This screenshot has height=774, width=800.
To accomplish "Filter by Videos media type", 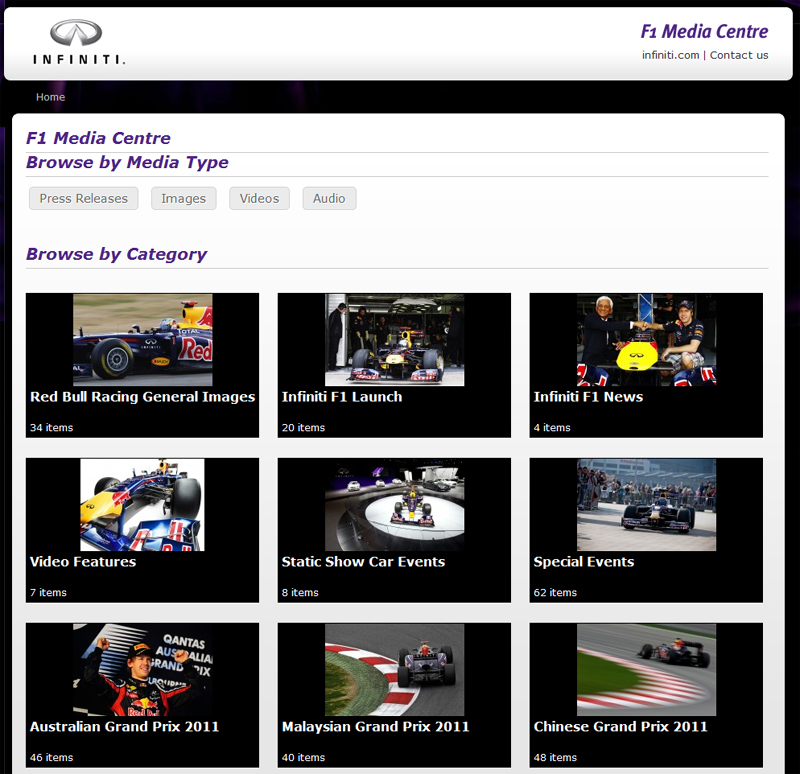I will [259, 198].
